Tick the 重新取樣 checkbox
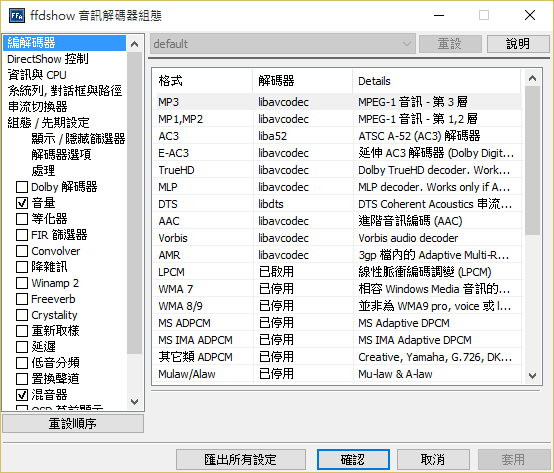The width and height of the screenshot is (554, 473). click(22, 331)
